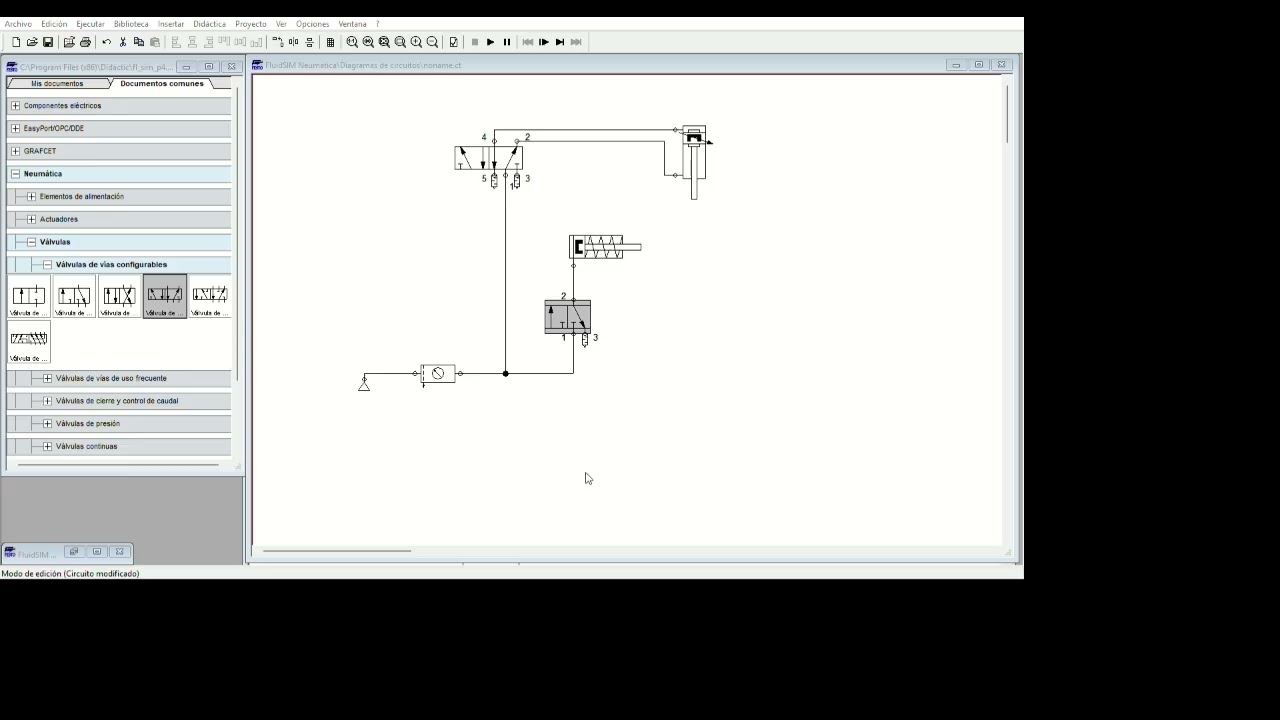The width and height of the screenshot is (1280, 720).
Task: Click the last zoom-out magnifier icon
Action: click(x=432, y=42)
